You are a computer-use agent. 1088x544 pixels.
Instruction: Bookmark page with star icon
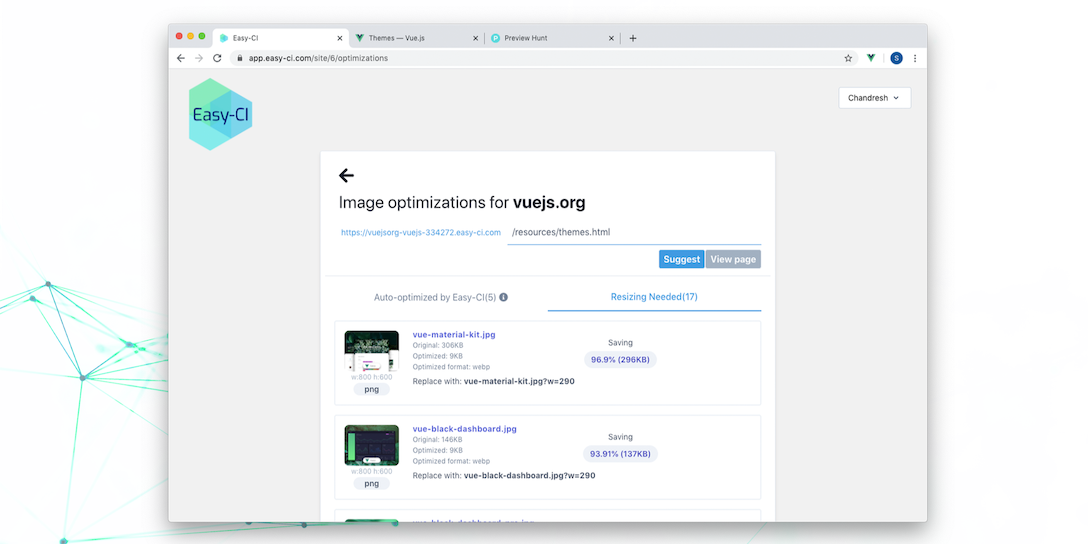point(848,58)
